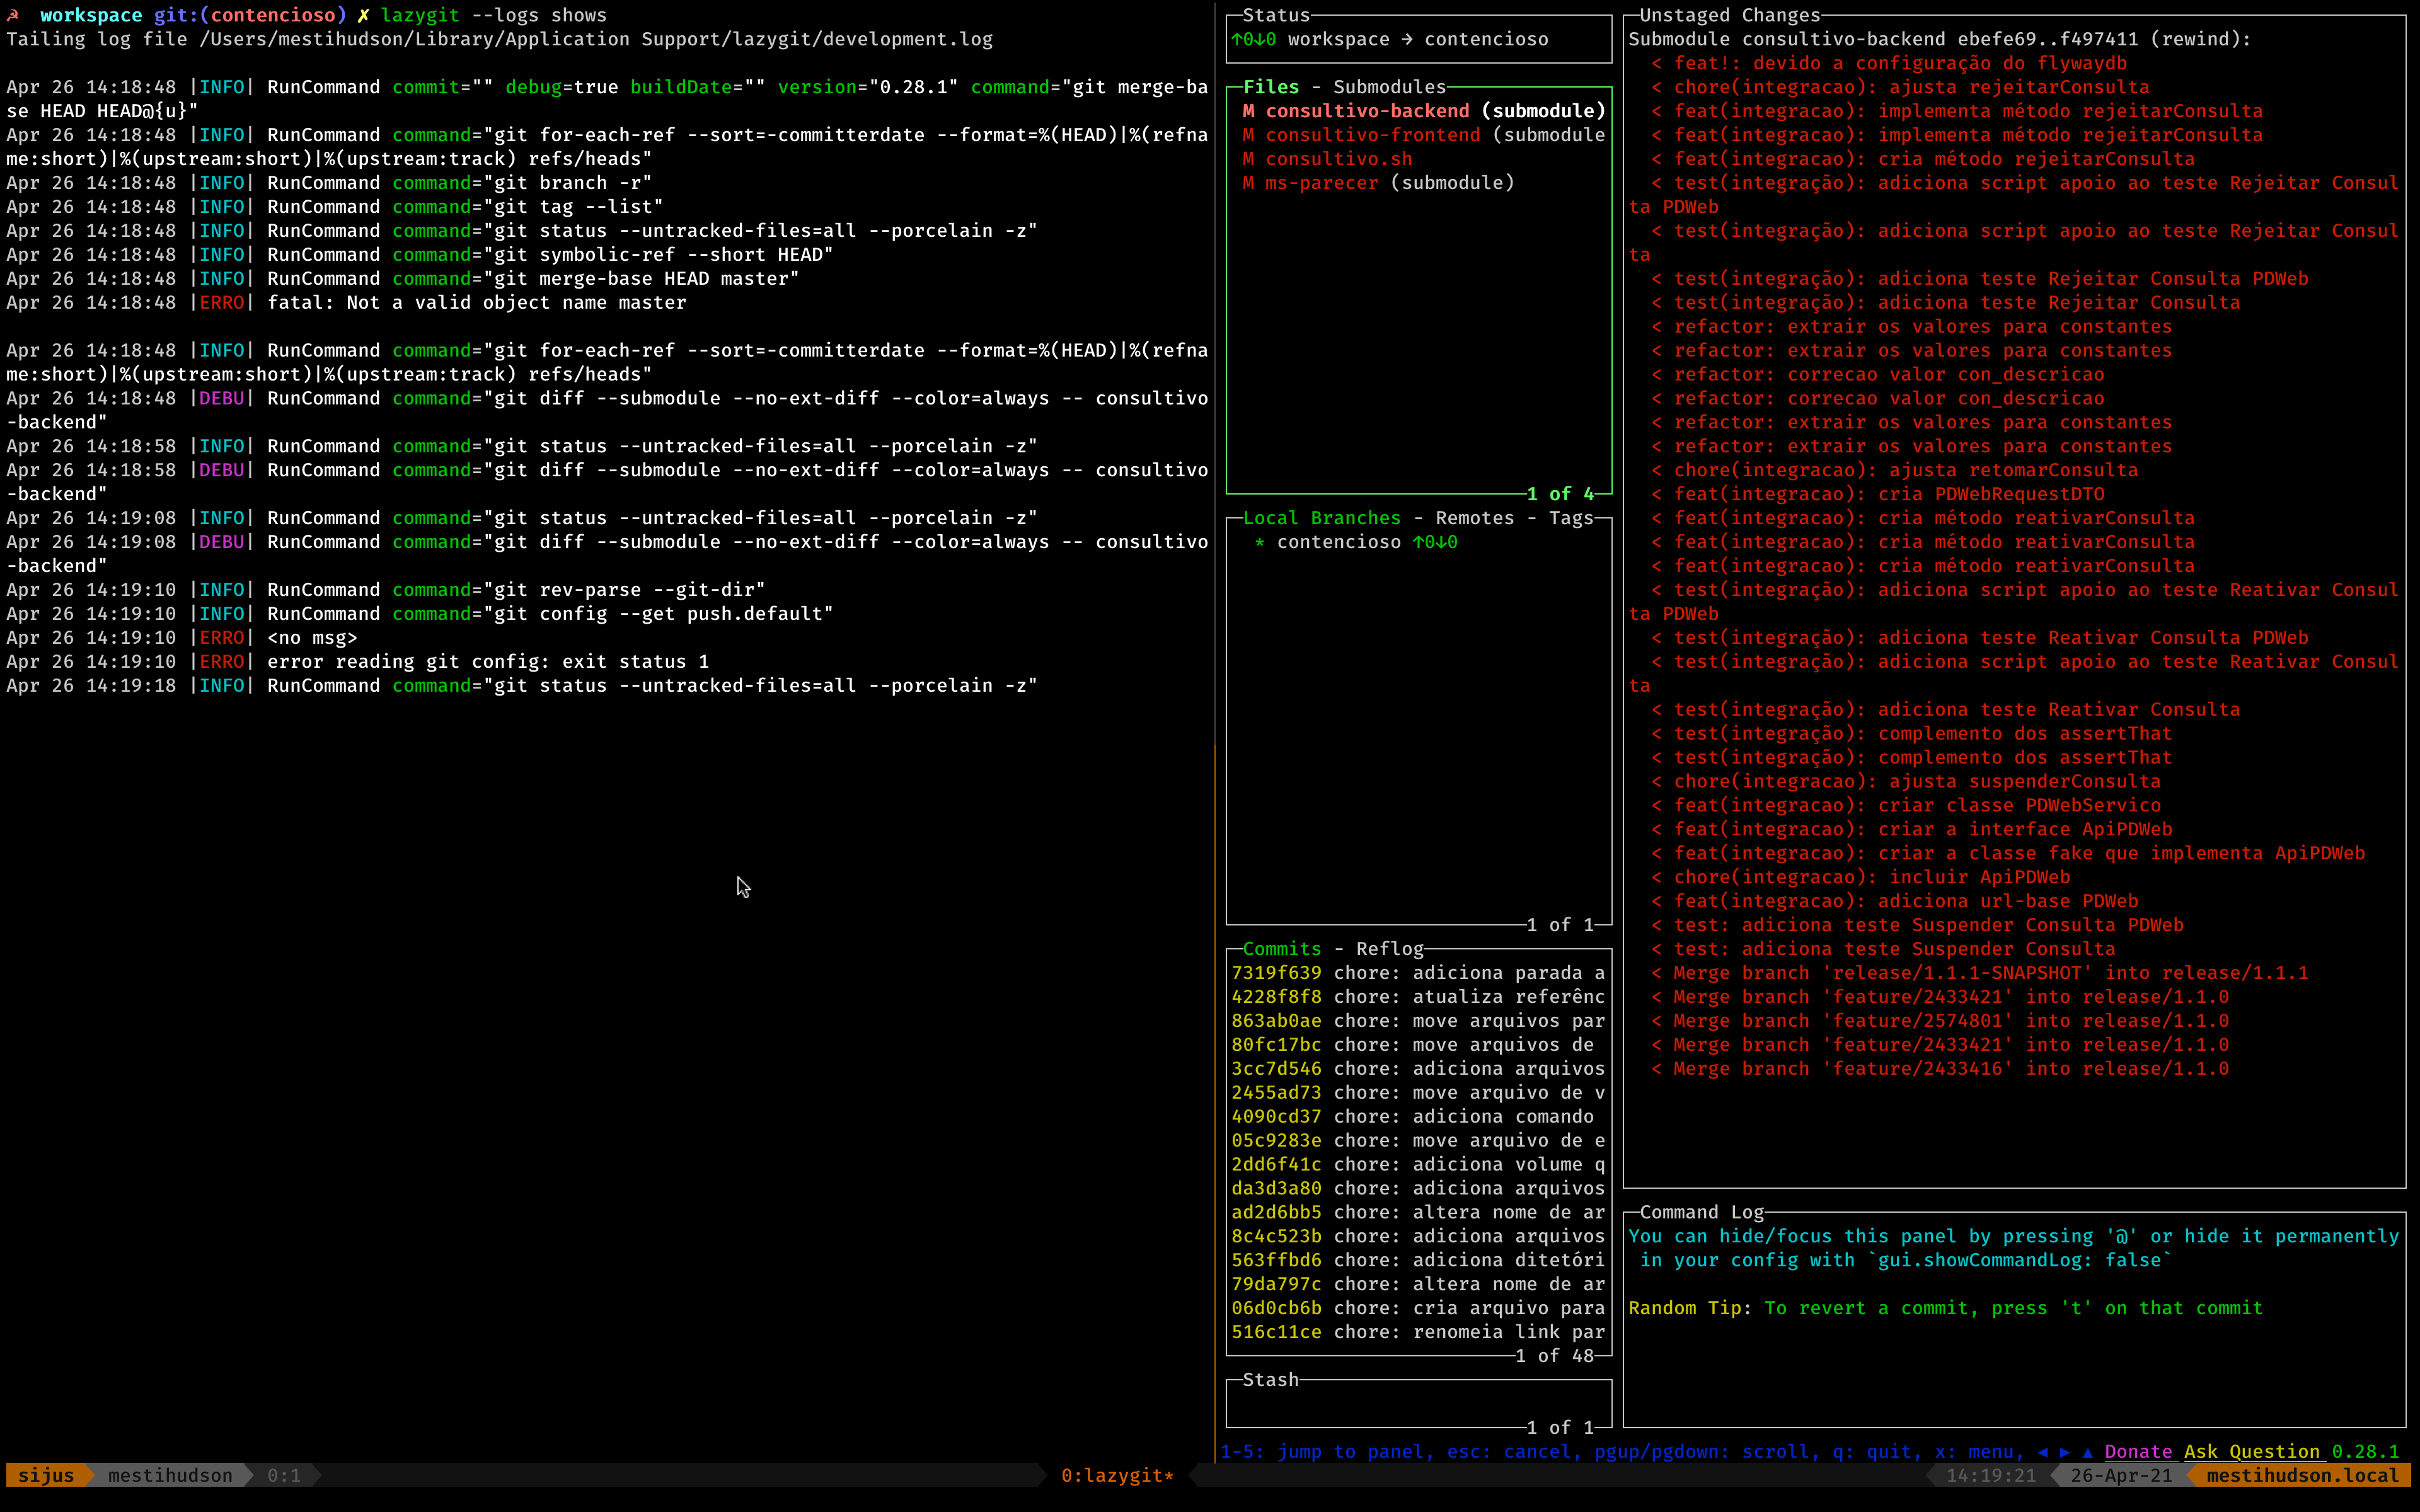Click the mestihudson tmux segment
Screen dimensions: 2420x1512
click(170, 1475)
